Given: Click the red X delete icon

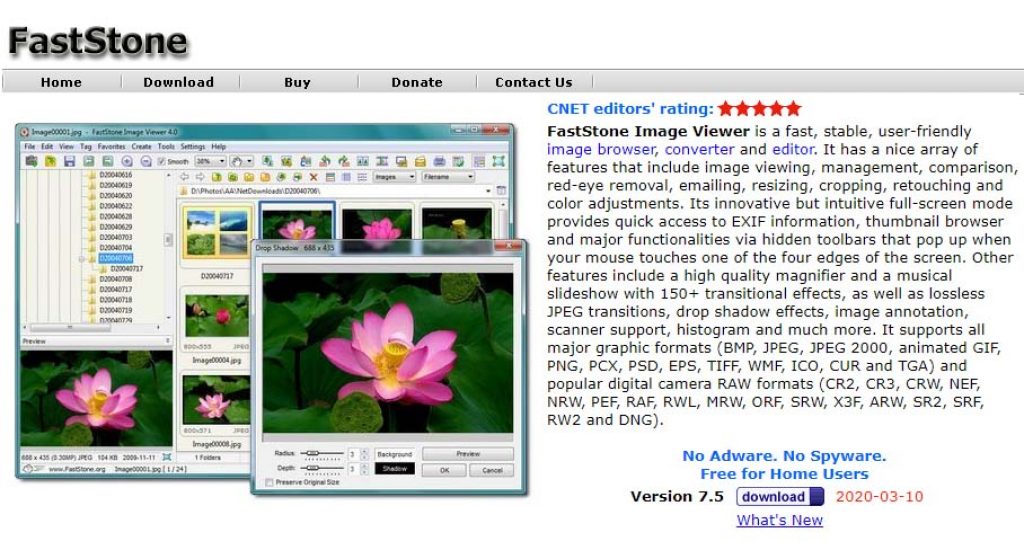Looking at the screenshot, I should pos(313,177).
